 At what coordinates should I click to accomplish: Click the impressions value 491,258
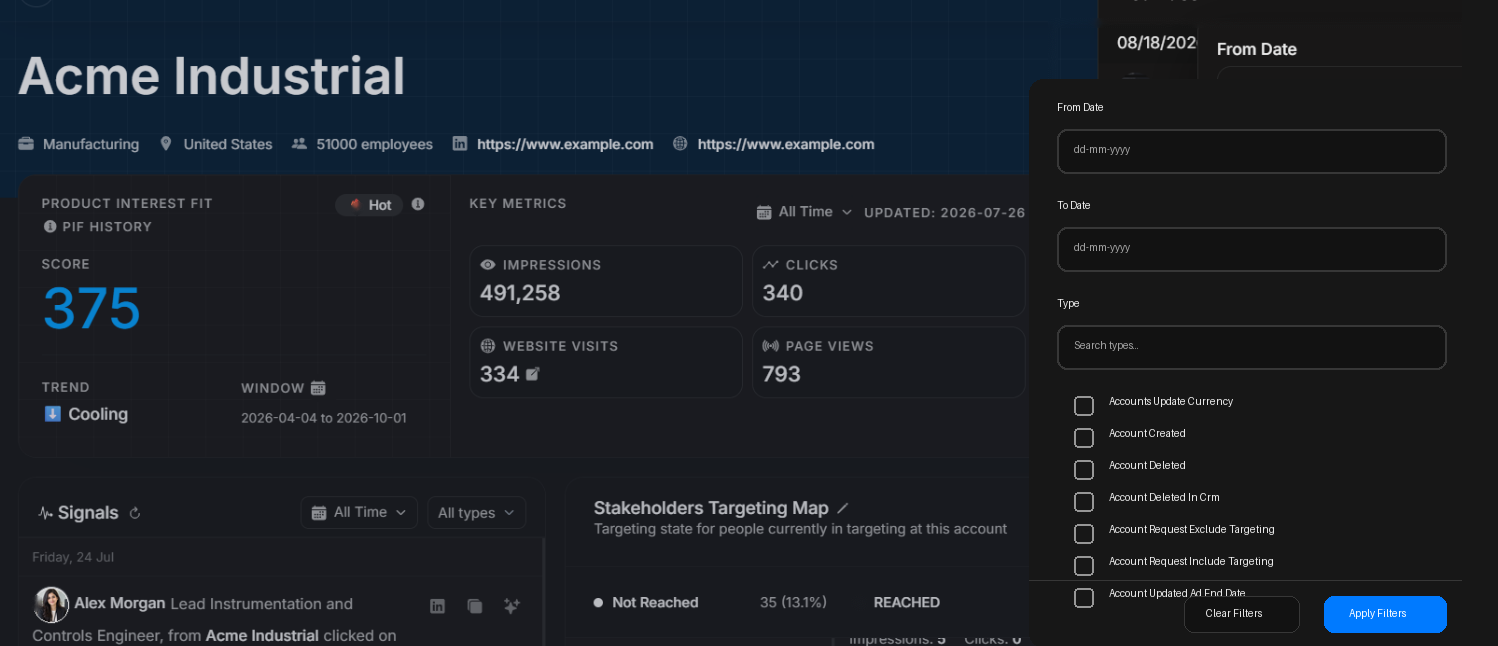tap(520, 293)
